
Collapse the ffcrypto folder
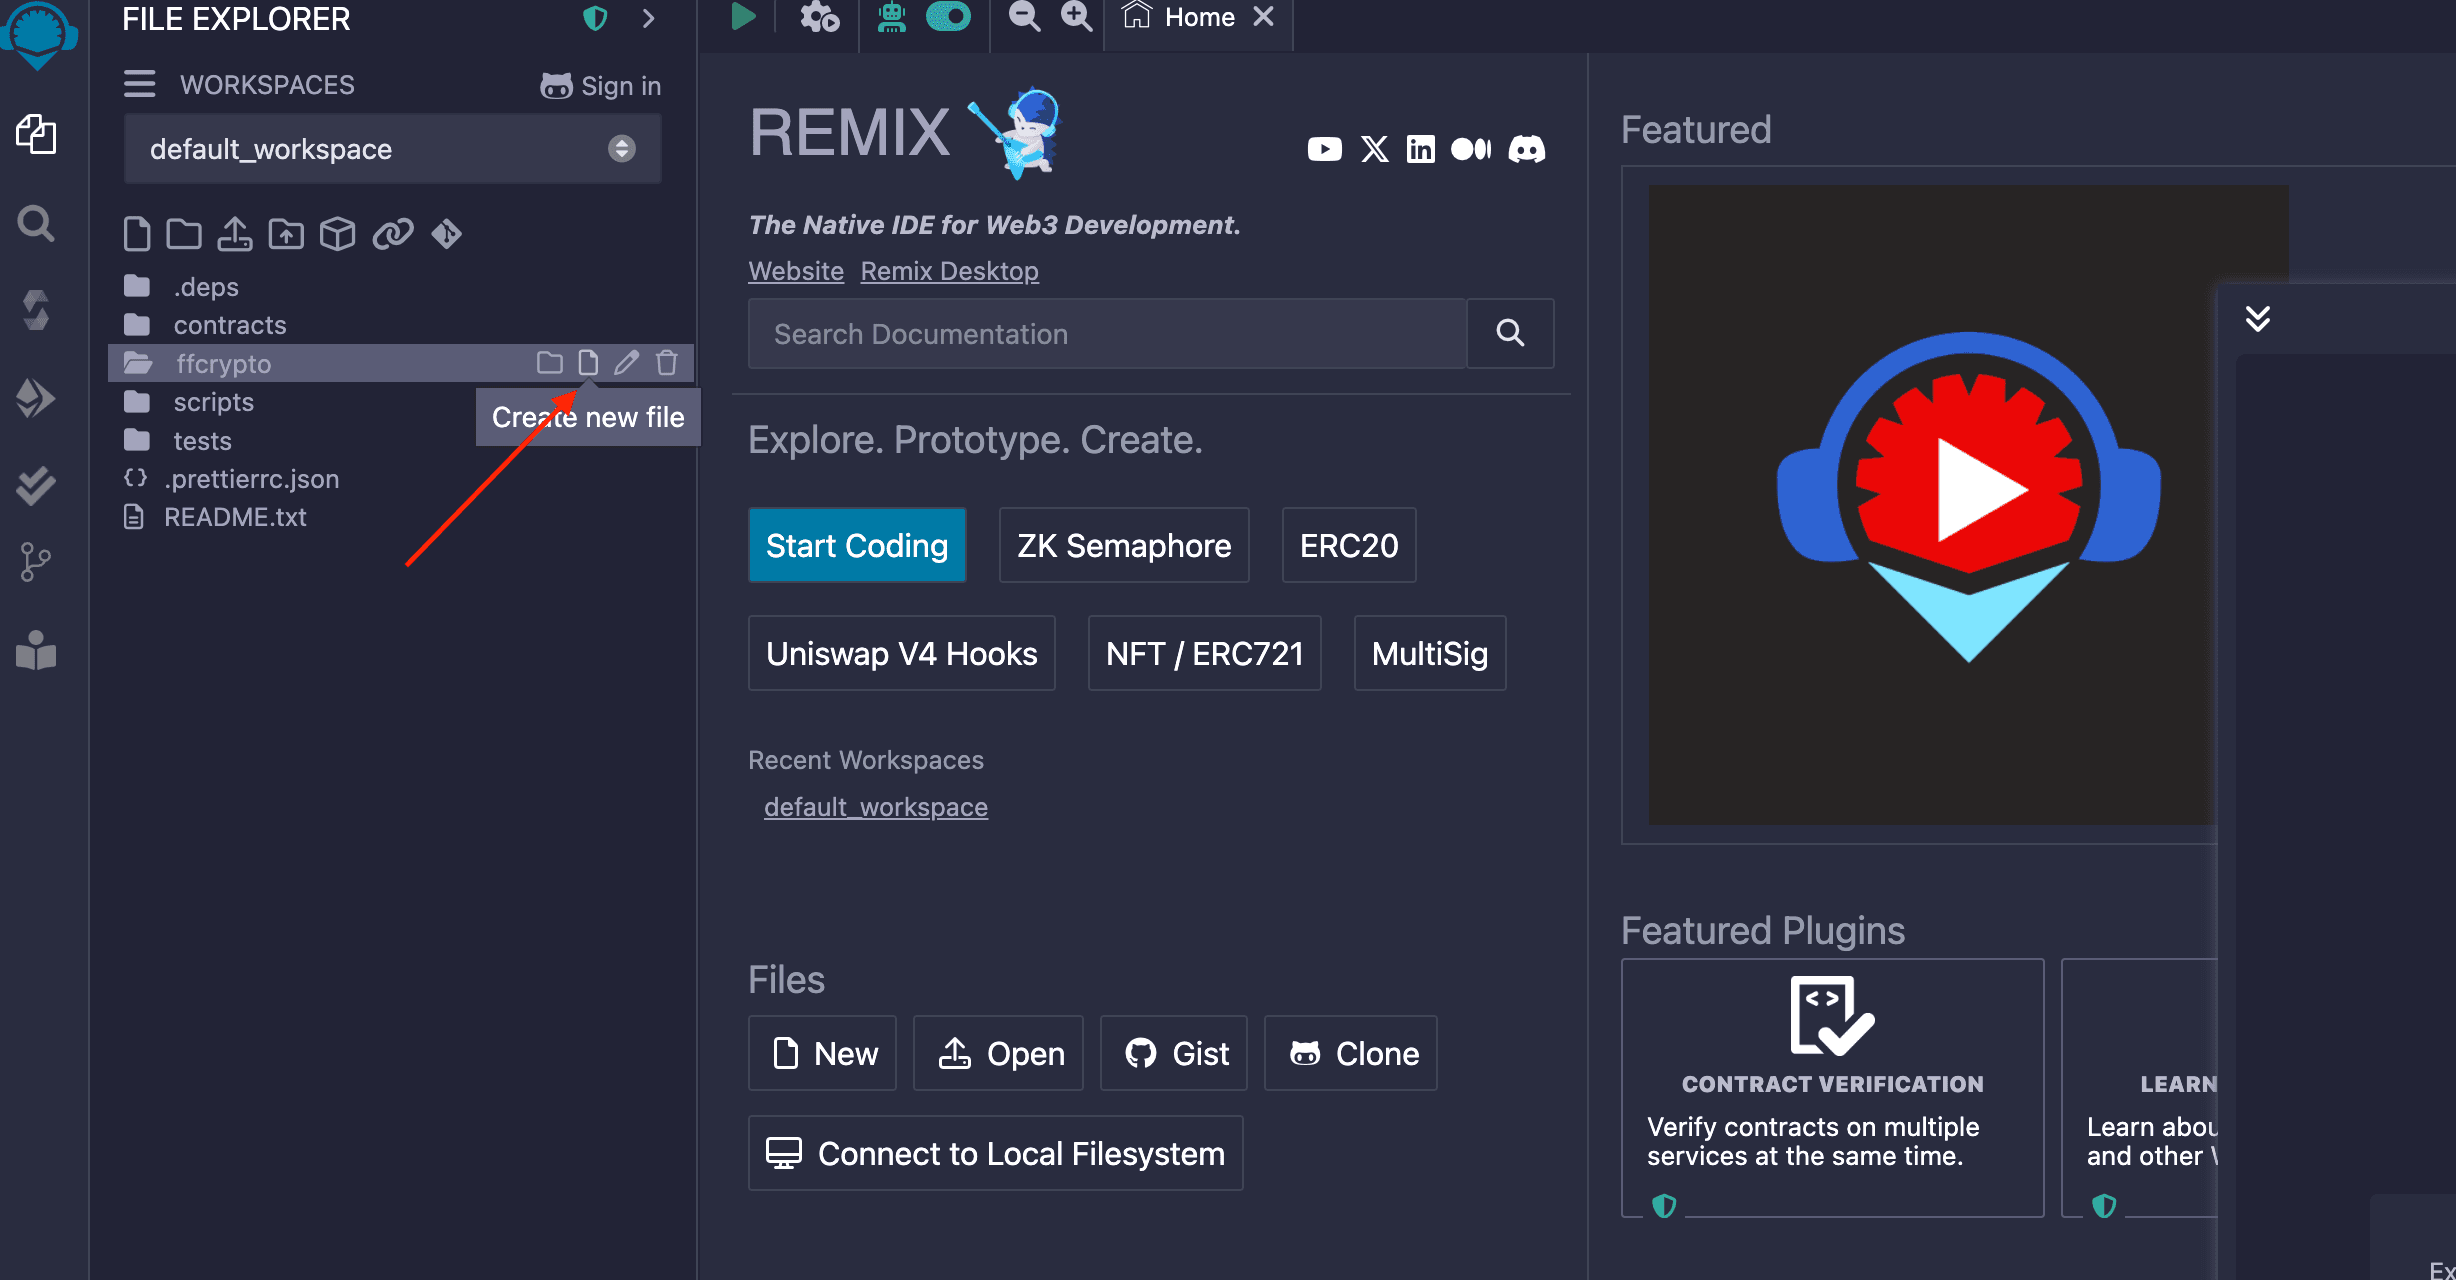(x=223, y=363)
